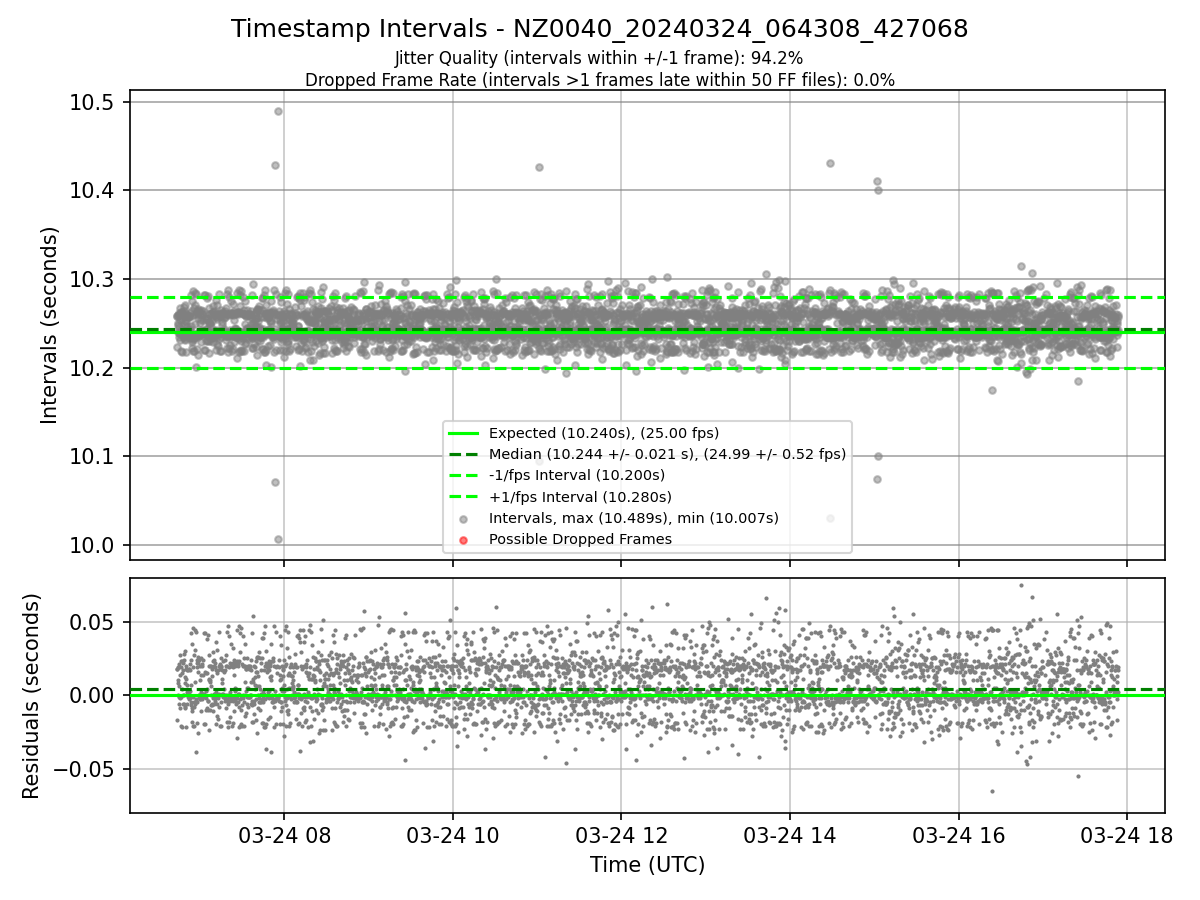The width and height of the screenshot is (1200, 900).
Task: Click the plot title NZ0040_20240324_064308_427068
Action: click(x=600, y=29)
